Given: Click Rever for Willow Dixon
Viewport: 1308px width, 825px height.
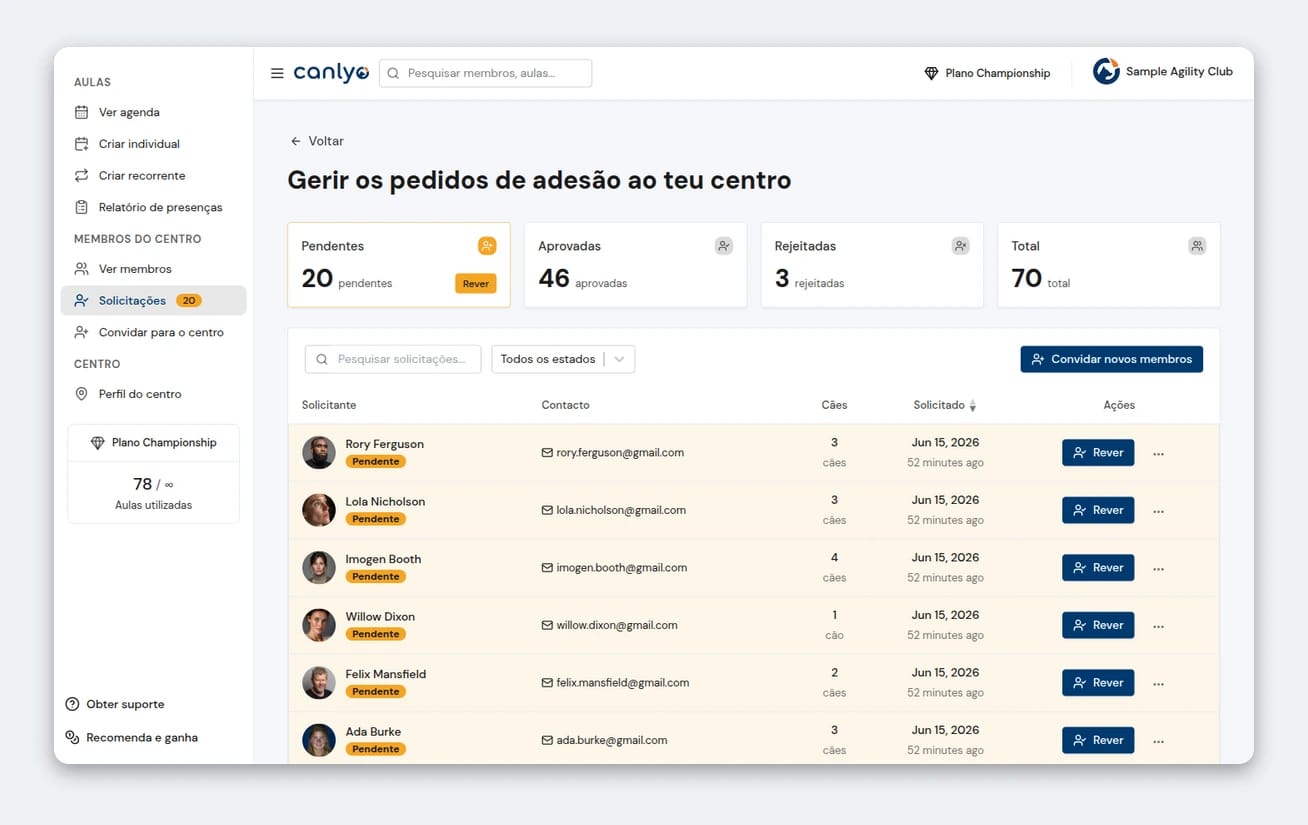Looking at the screenshot, I should click(1098, 625).
